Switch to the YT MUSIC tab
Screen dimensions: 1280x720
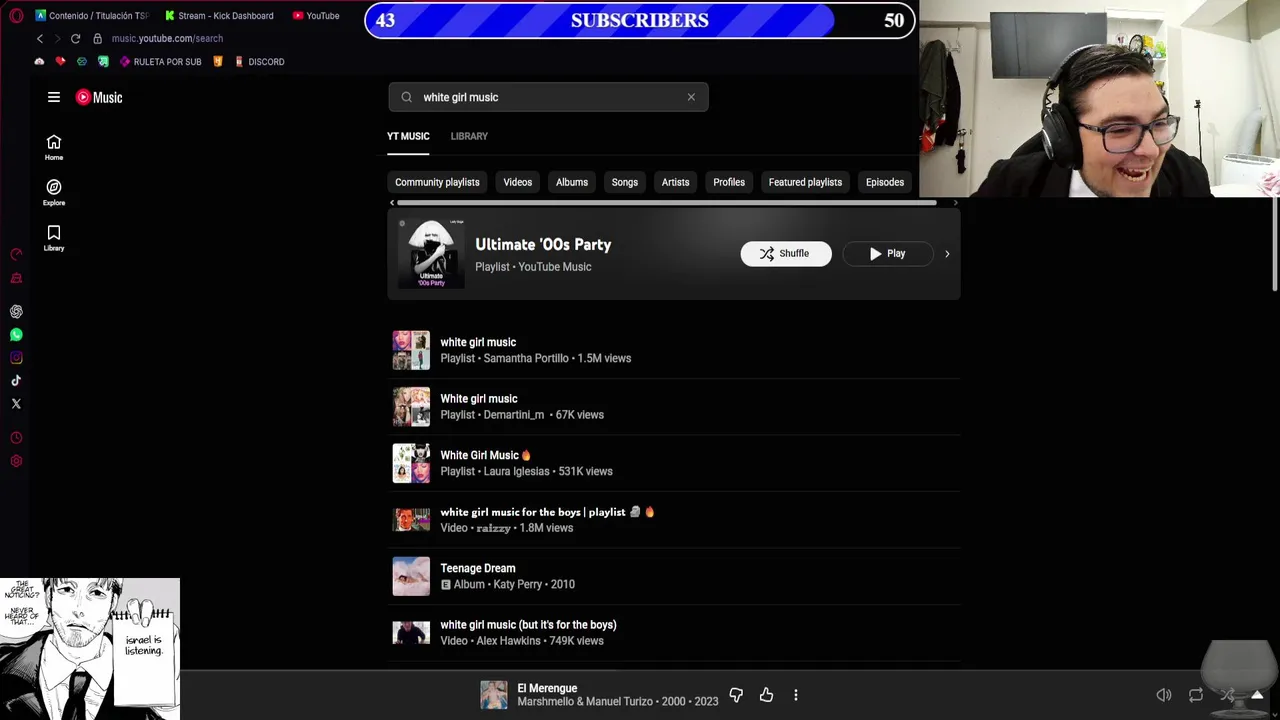coord(408,136)
